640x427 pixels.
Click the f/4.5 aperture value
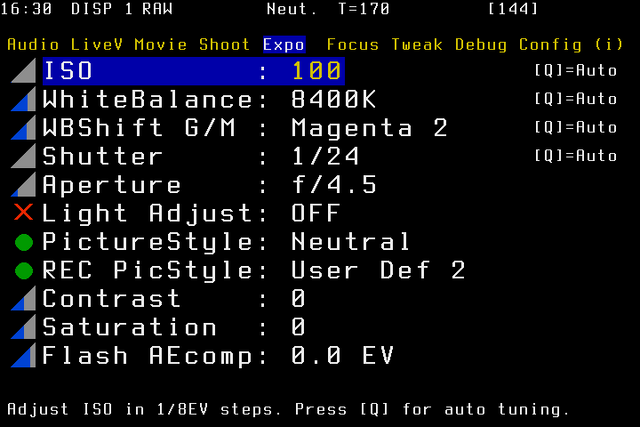334,185
